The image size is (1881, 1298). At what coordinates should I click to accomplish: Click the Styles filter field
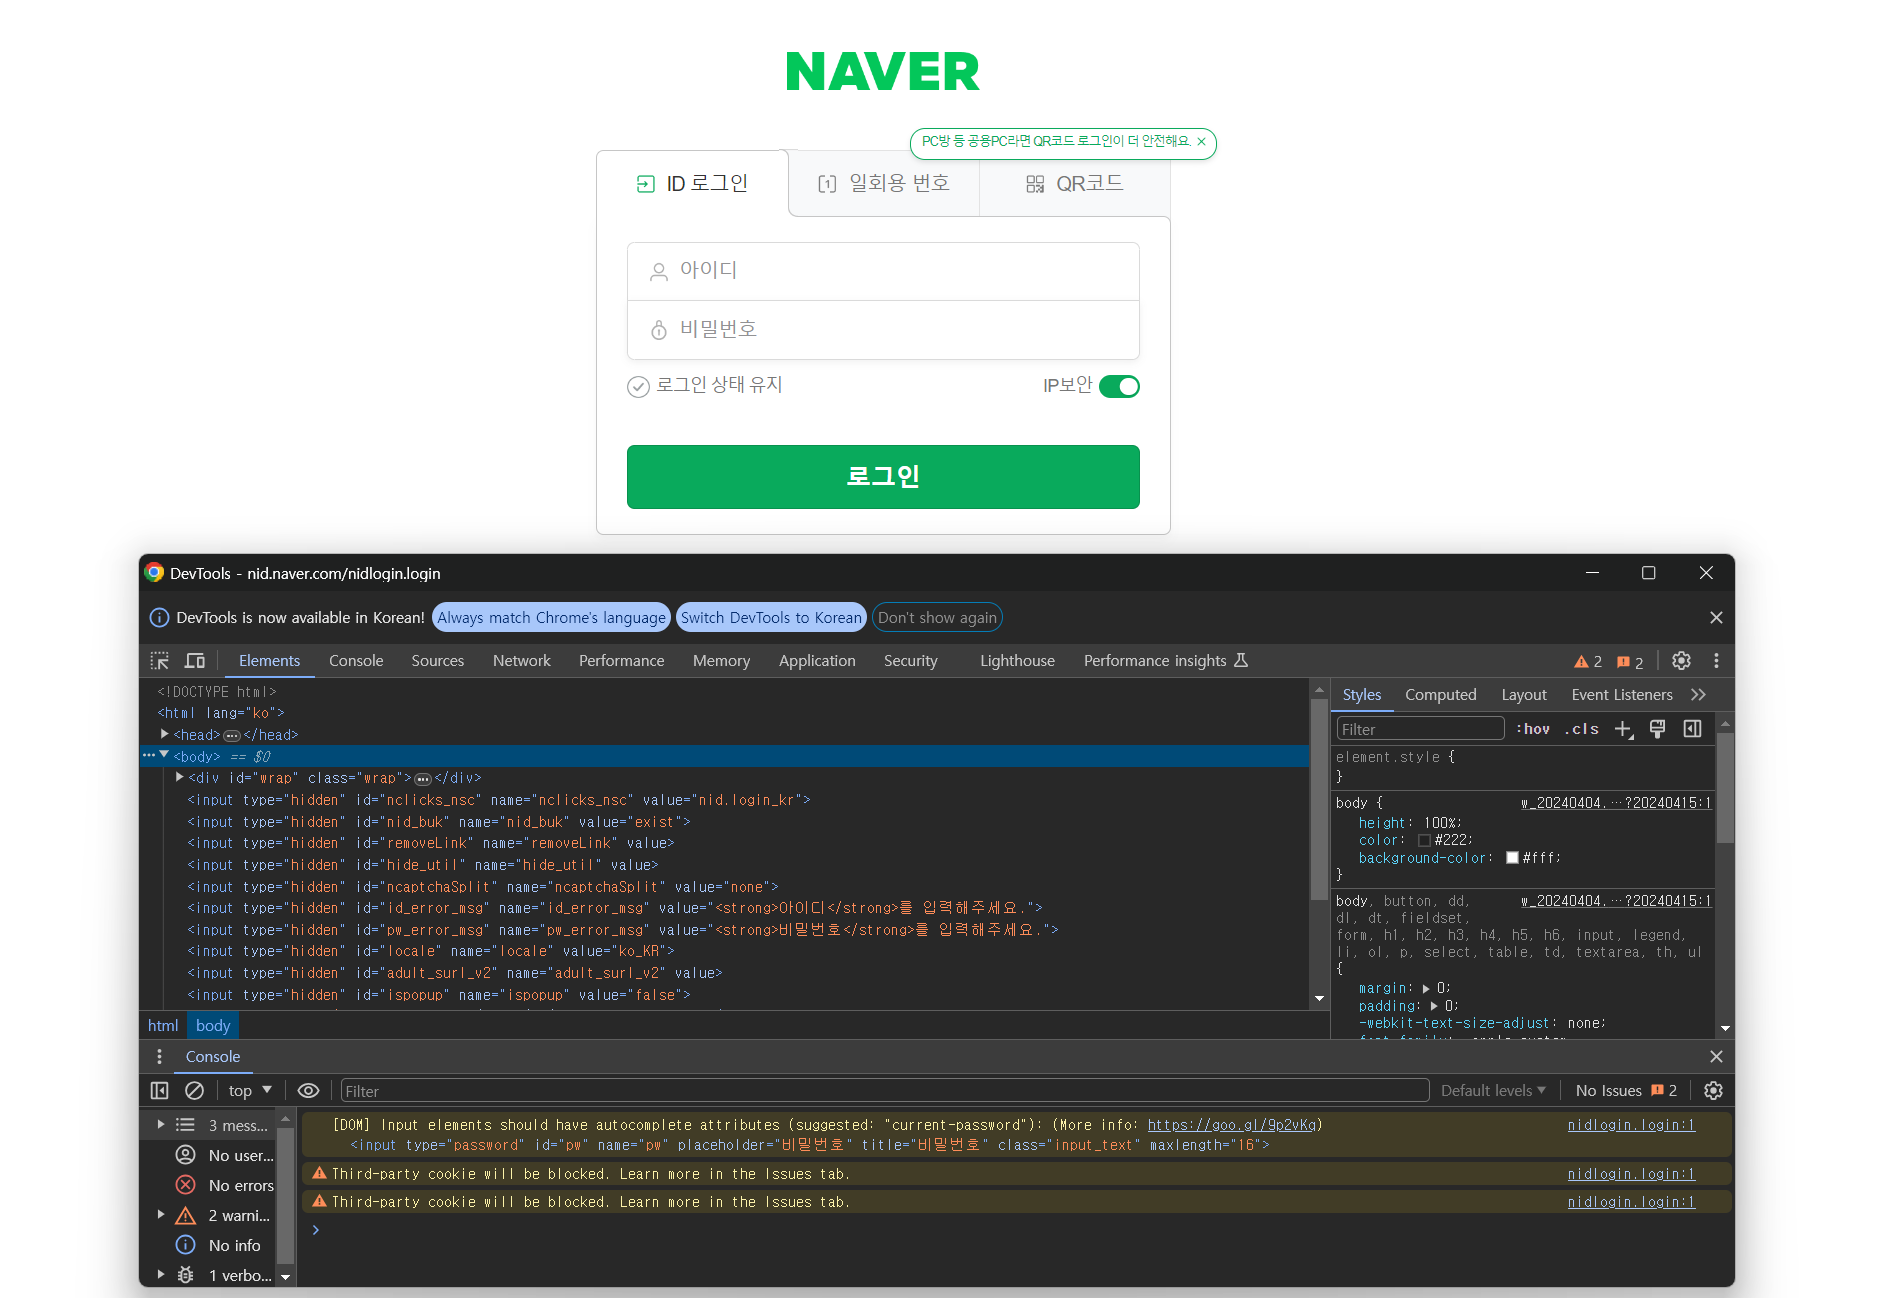click(x=1420, y=729)
